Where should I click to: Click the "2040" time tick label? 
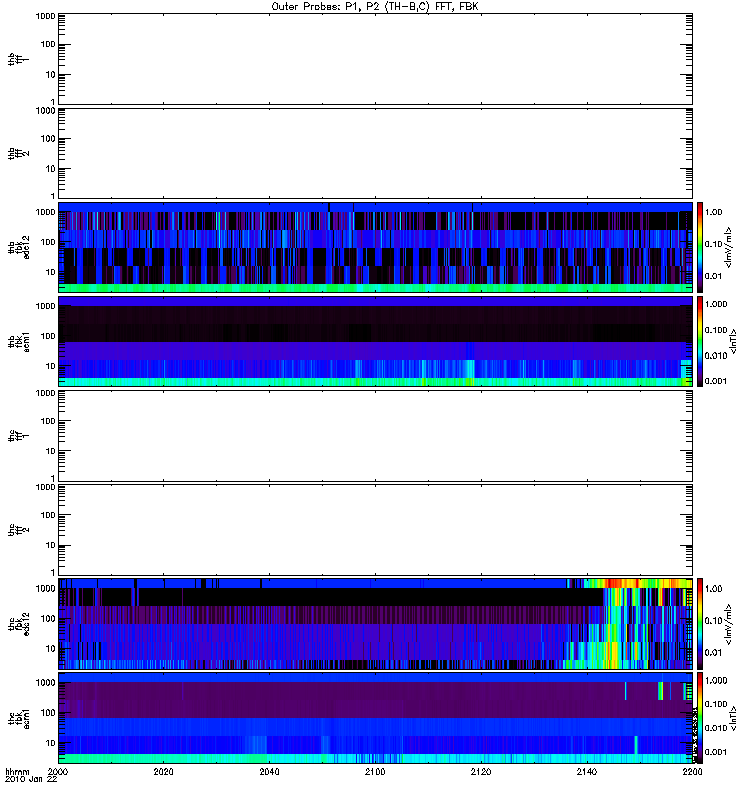click(269, 772)
